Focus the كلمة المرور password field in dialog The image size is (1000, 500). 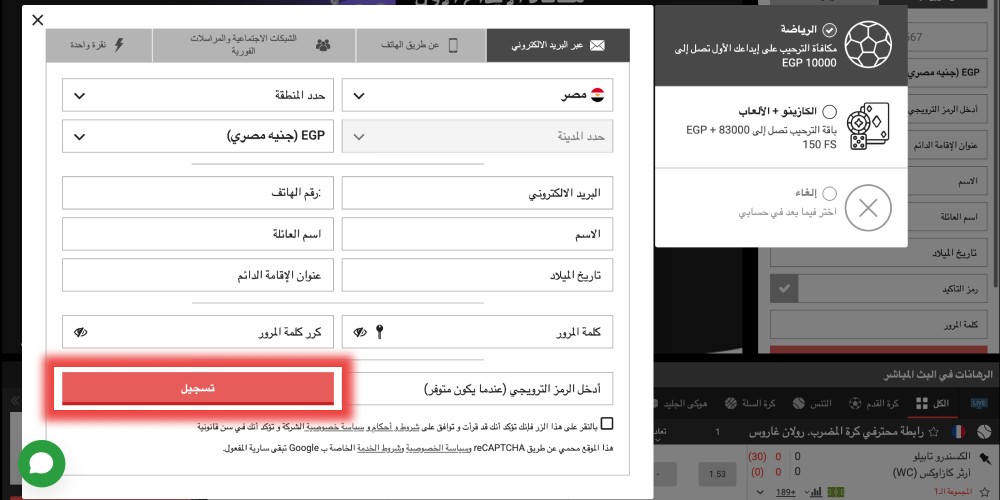[x=477, y=332]
